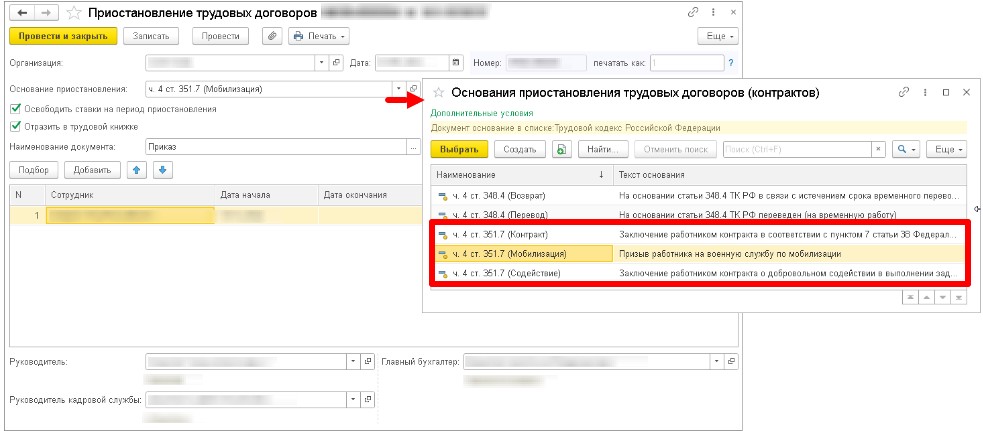983x431 pixels.
Task: Click the Создать button in the grounds list
Action: [520, 149]
